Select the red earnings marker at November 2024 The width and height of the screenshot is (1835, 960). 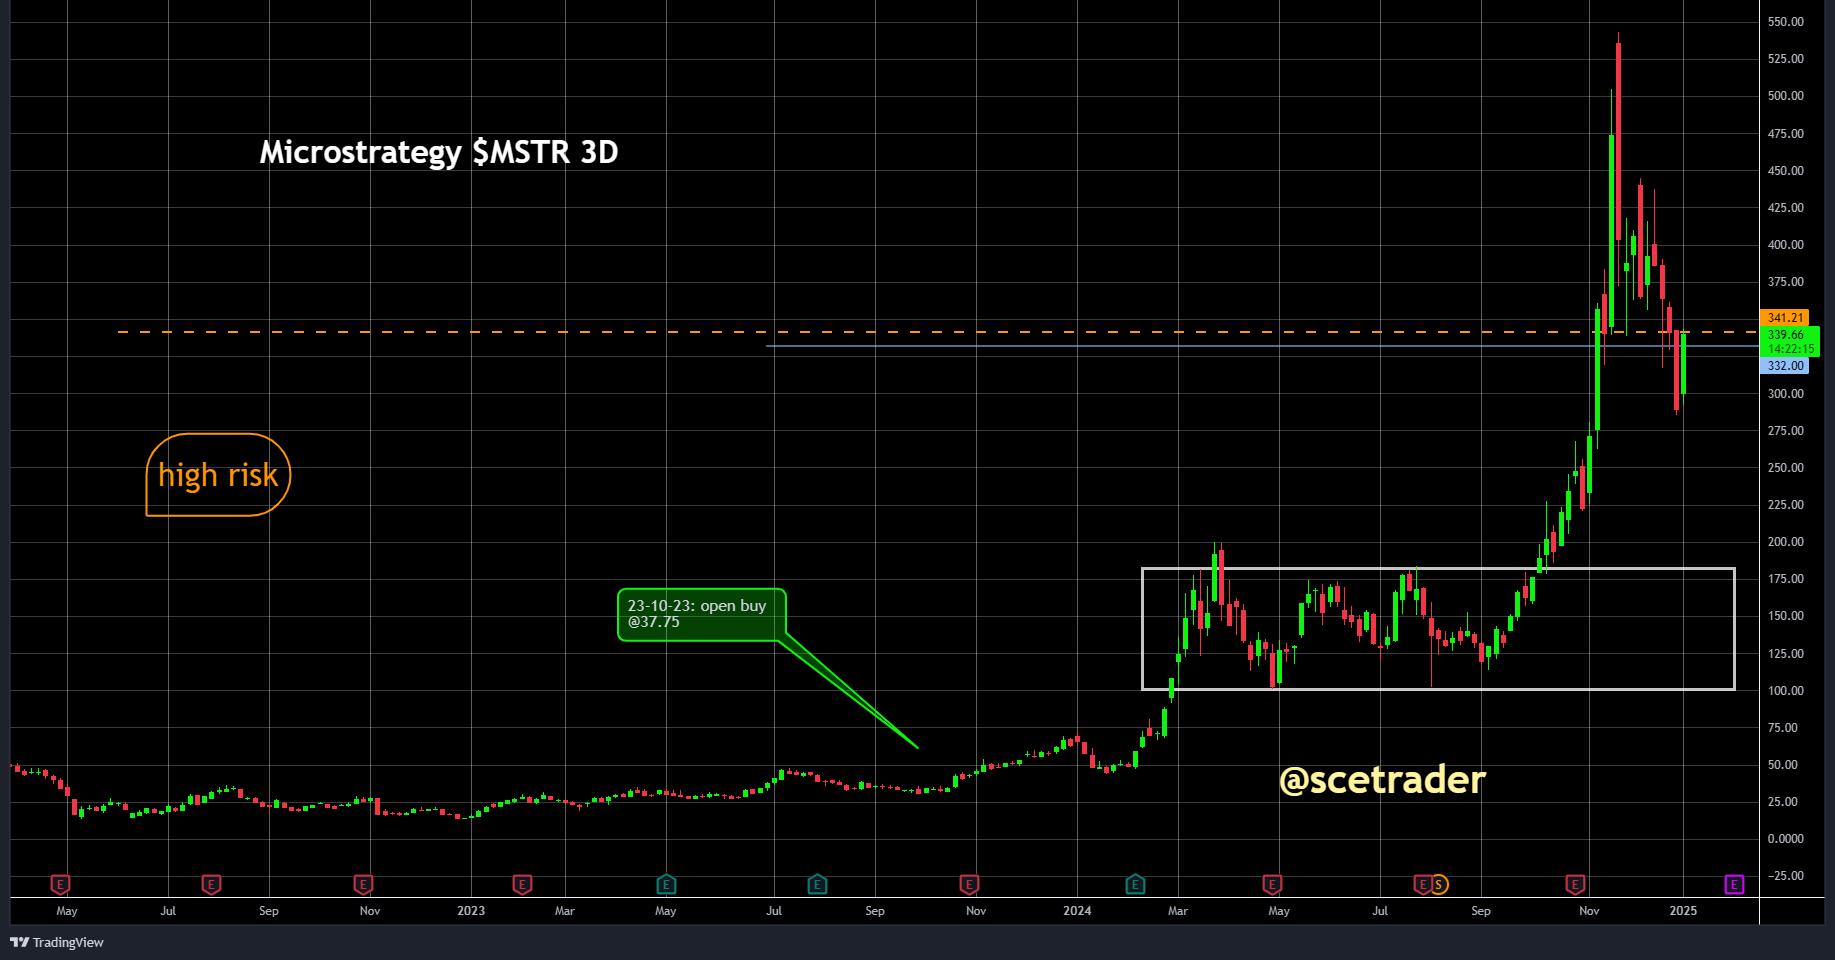point(1575,884)
